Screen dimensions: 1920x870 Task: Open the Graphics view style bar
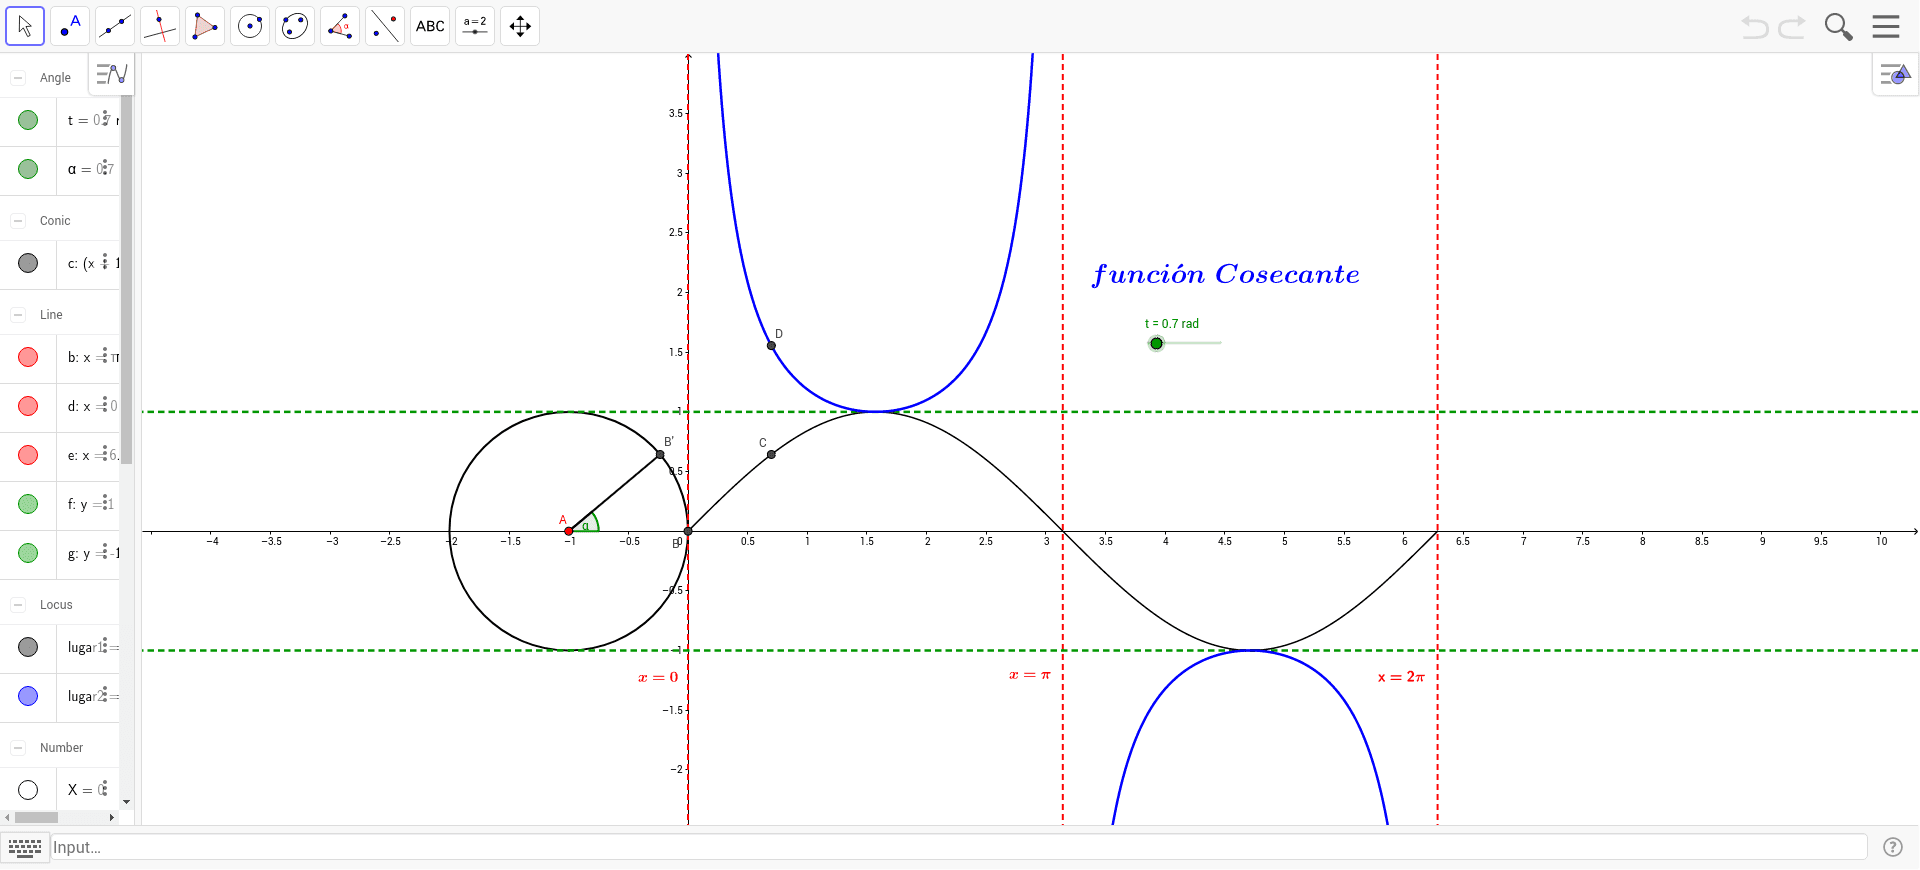1895,75
